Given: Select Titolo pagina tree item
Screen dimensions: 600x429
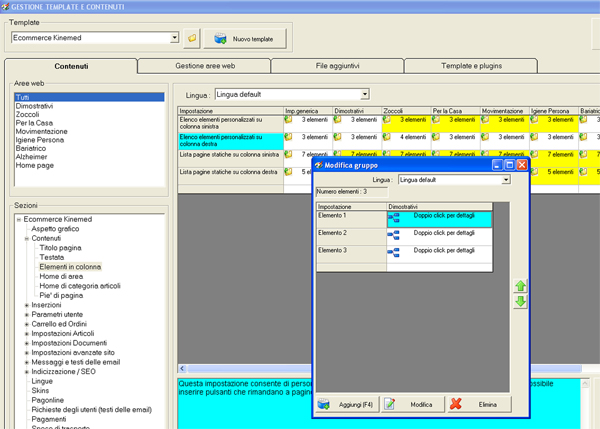Looking at the screenshot, I should point(60,248).
